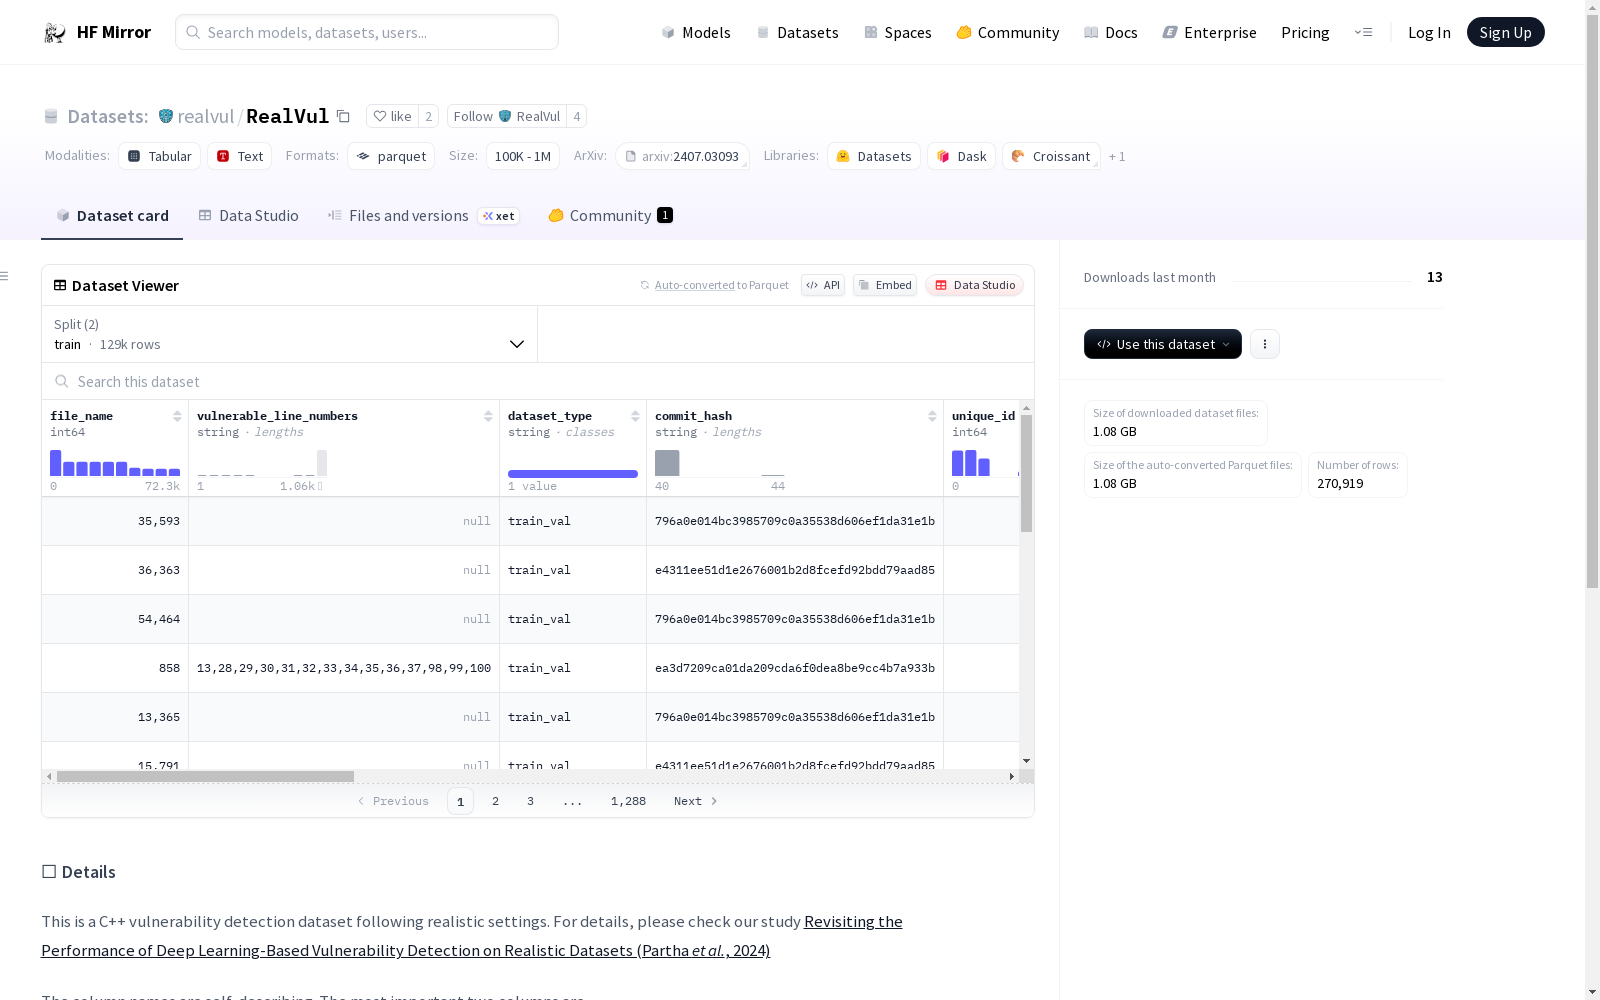Like the RealVul dataset
The height and width of the screenshot is (1000, 1600).
[x=392, y=116]
